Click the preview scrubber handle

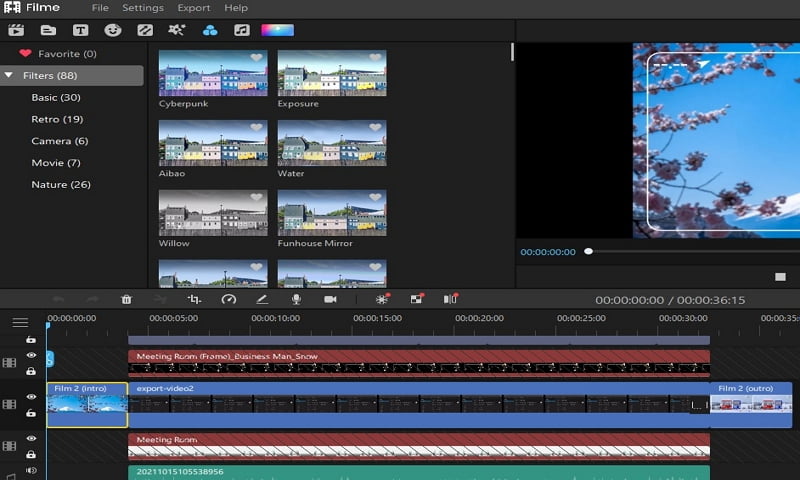[588, 251]
